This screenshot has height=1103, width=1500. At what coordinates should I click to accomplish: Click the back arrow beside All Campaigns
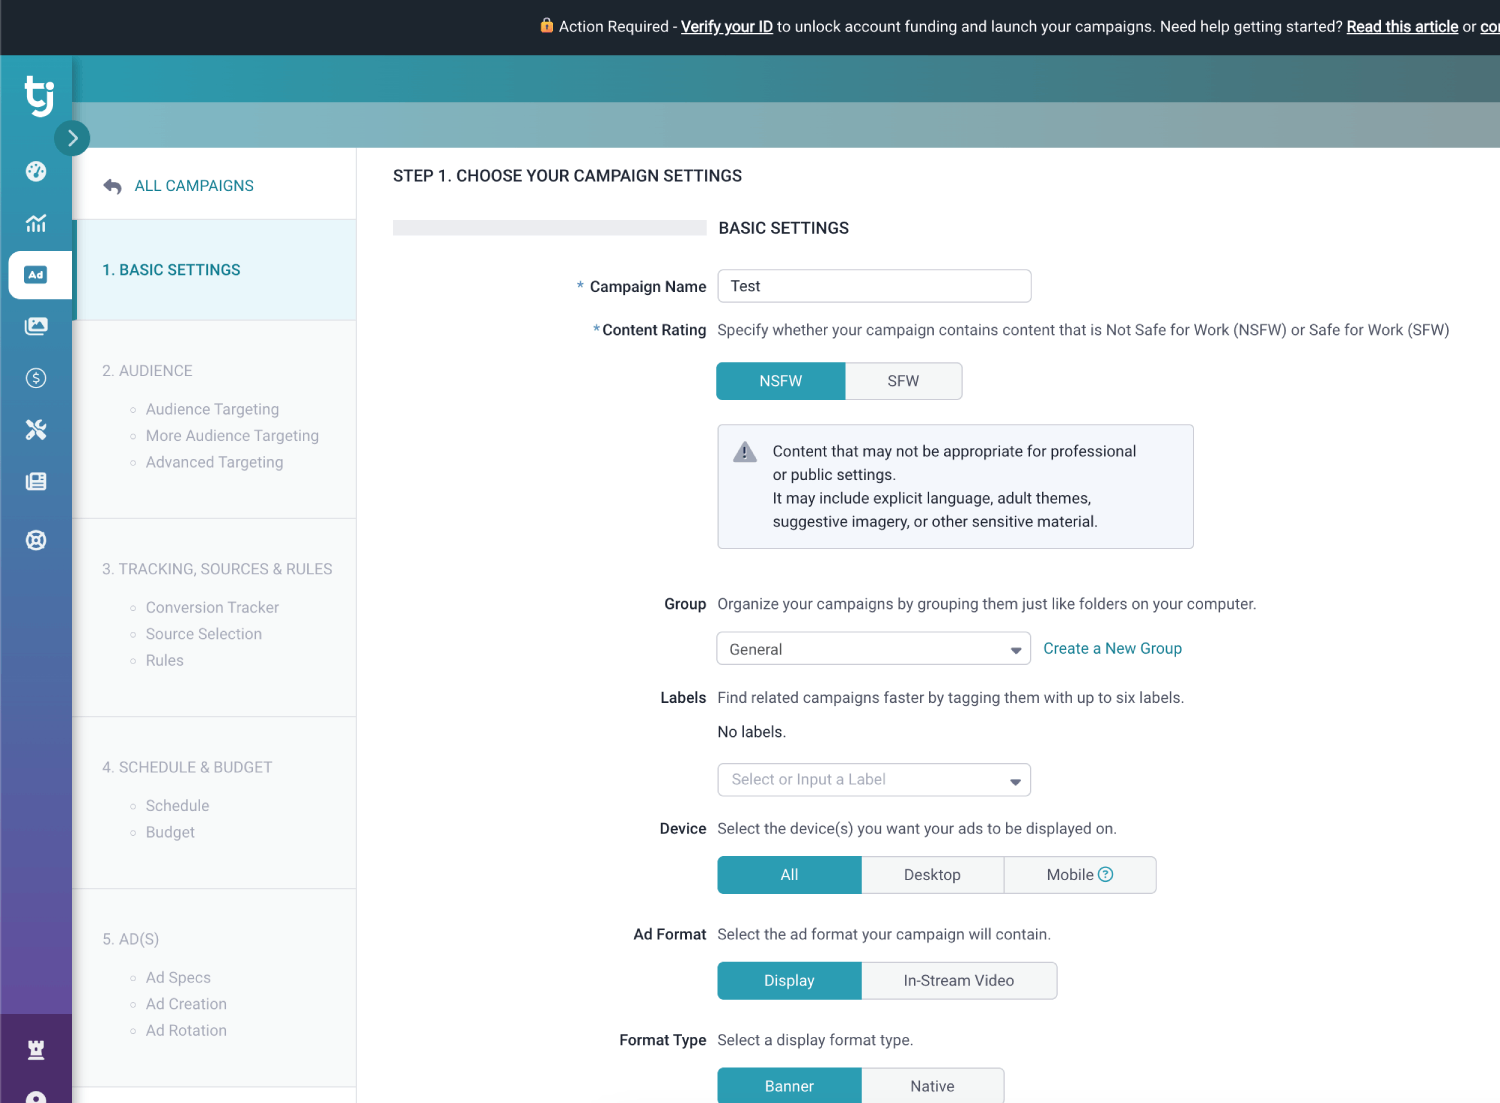[x=112, y=186]
